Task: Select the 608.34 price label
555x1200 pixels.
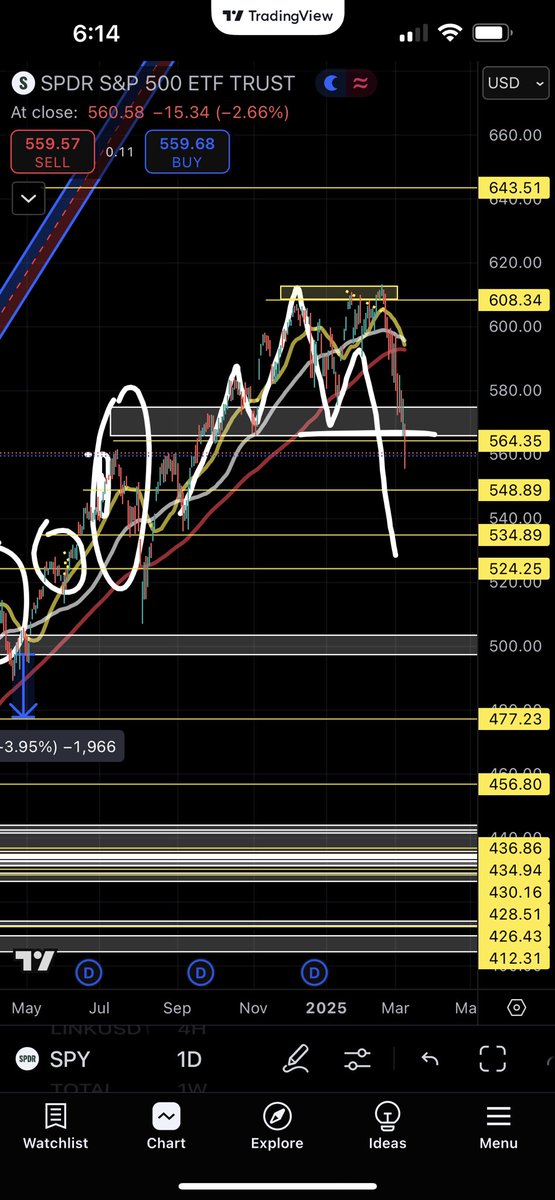Action: (516, 299)
